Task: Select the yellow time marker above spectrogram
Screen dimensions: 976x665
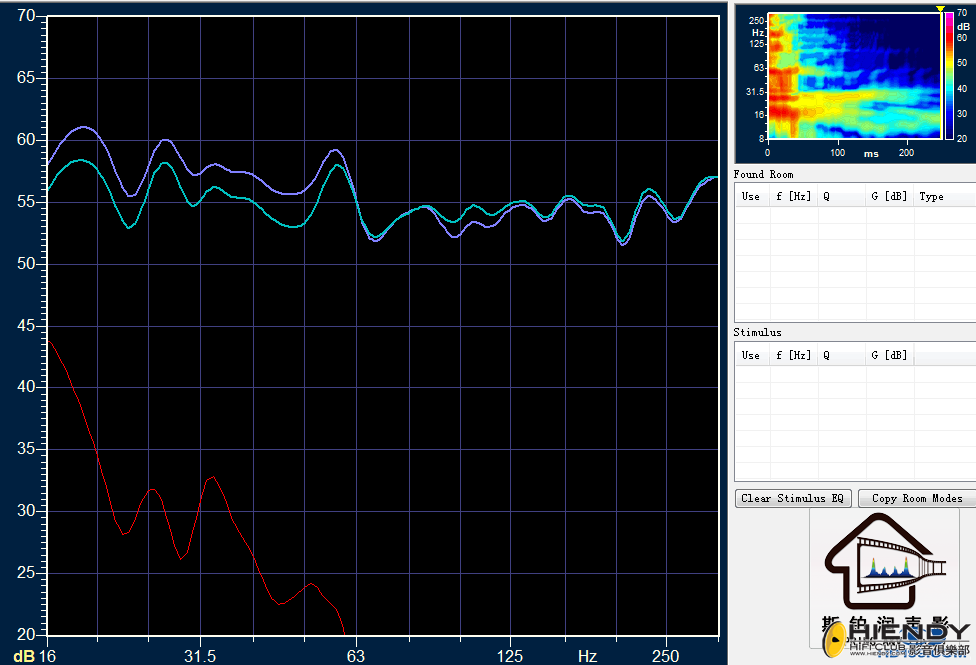Action: coord(941,9)
